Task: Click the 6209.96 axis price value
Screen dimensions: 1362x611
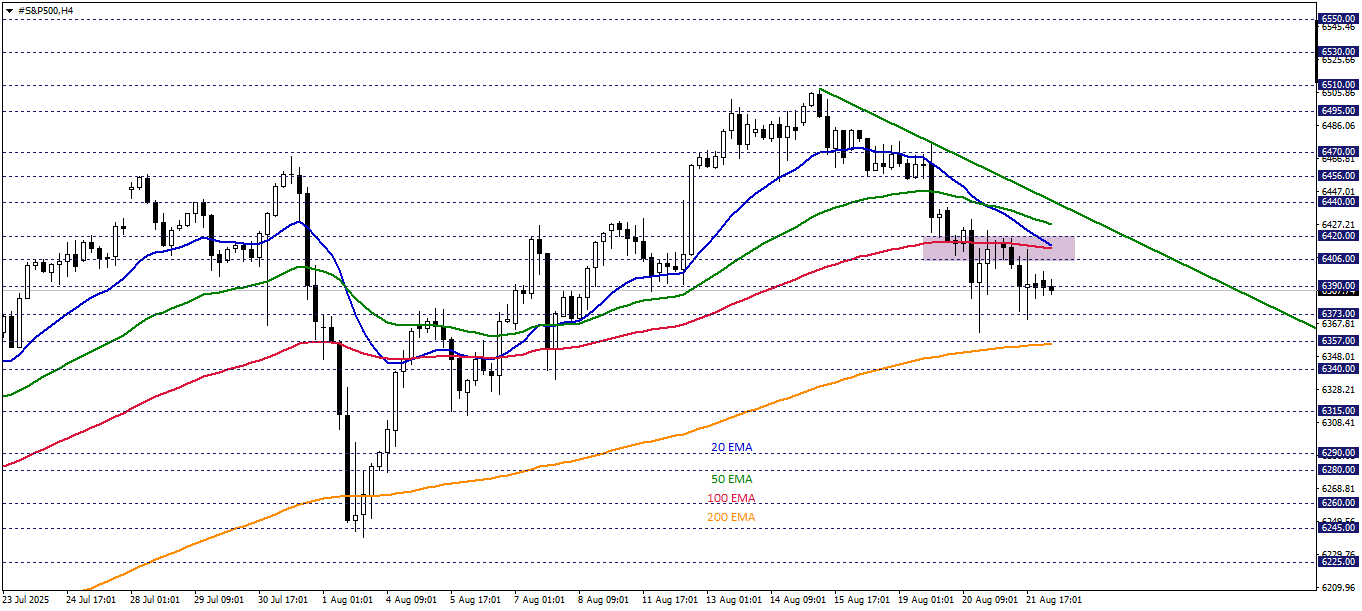Action: pyautogui.click(x=1338, y=588)
